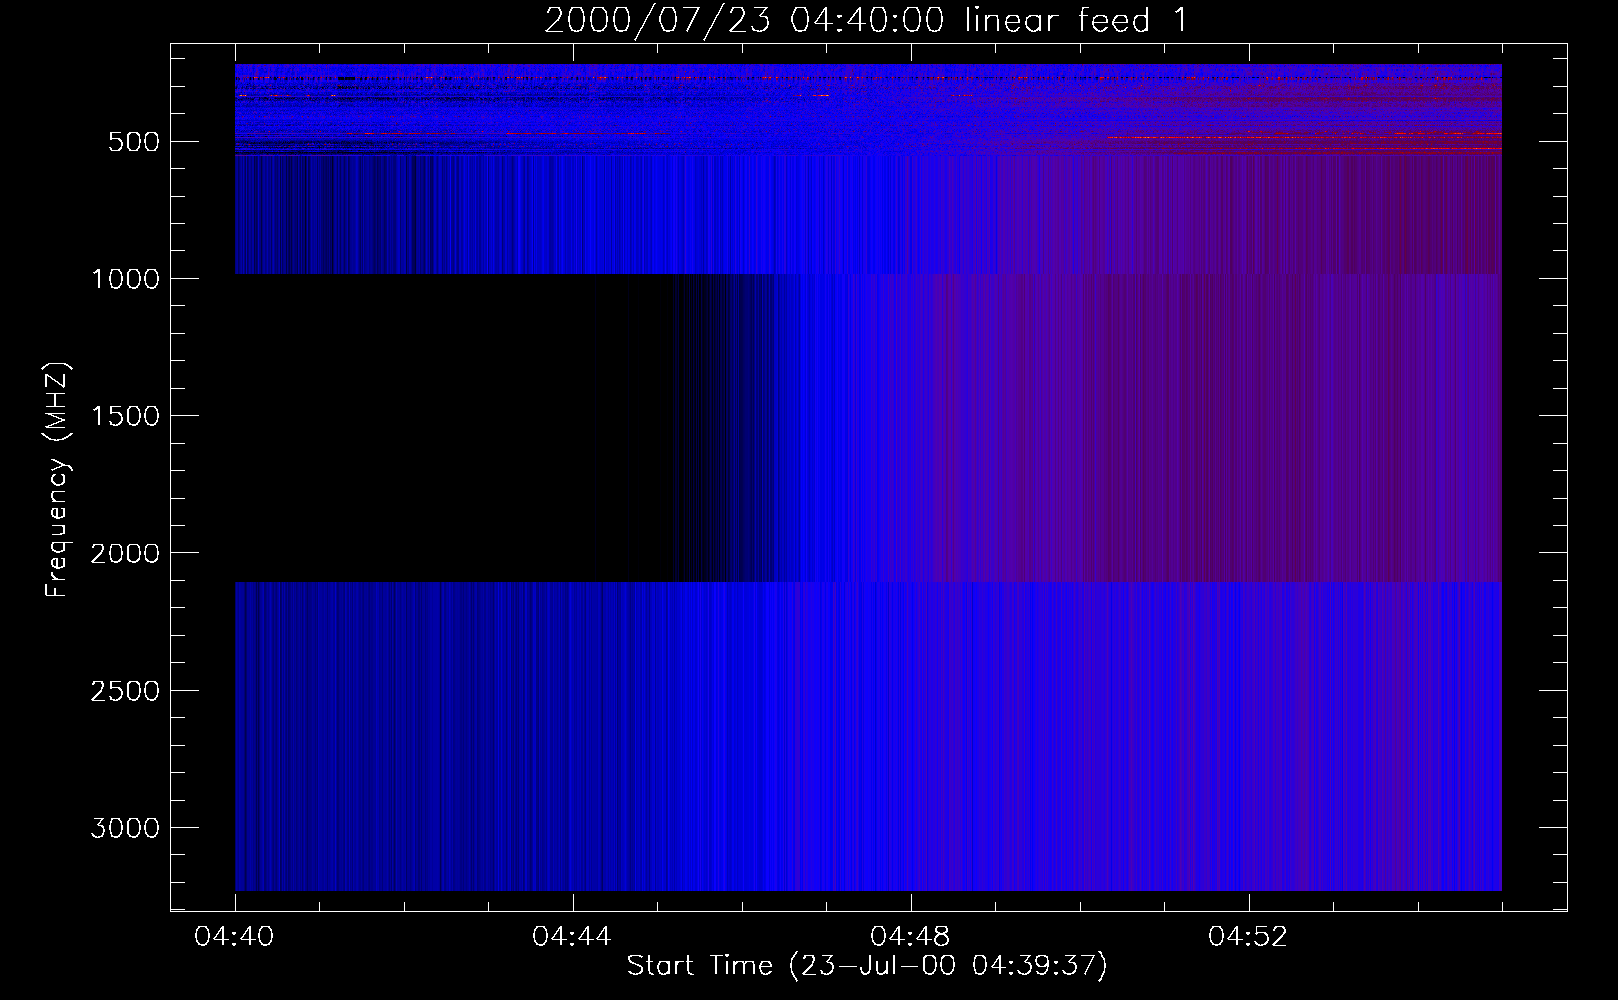Click the plot title '2000/07/23 04:40:00 linear feed 1'
The height and width of the screenshot is (1000, 1618).
coord(866,20)
